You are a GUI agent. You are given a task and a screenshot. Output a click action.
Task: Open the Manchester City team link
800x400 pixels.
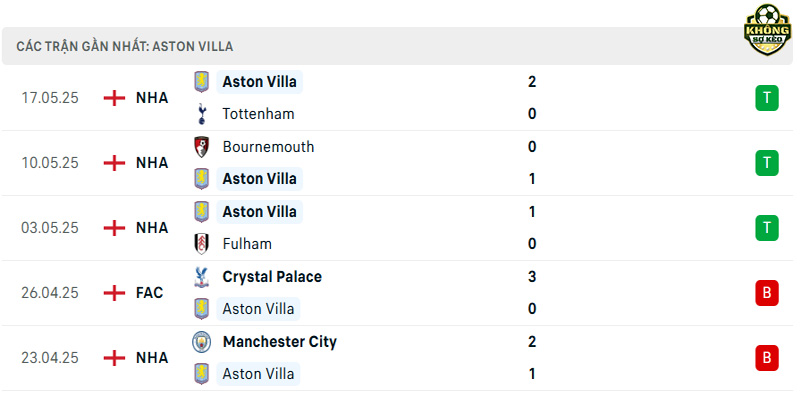coord(280,342)
